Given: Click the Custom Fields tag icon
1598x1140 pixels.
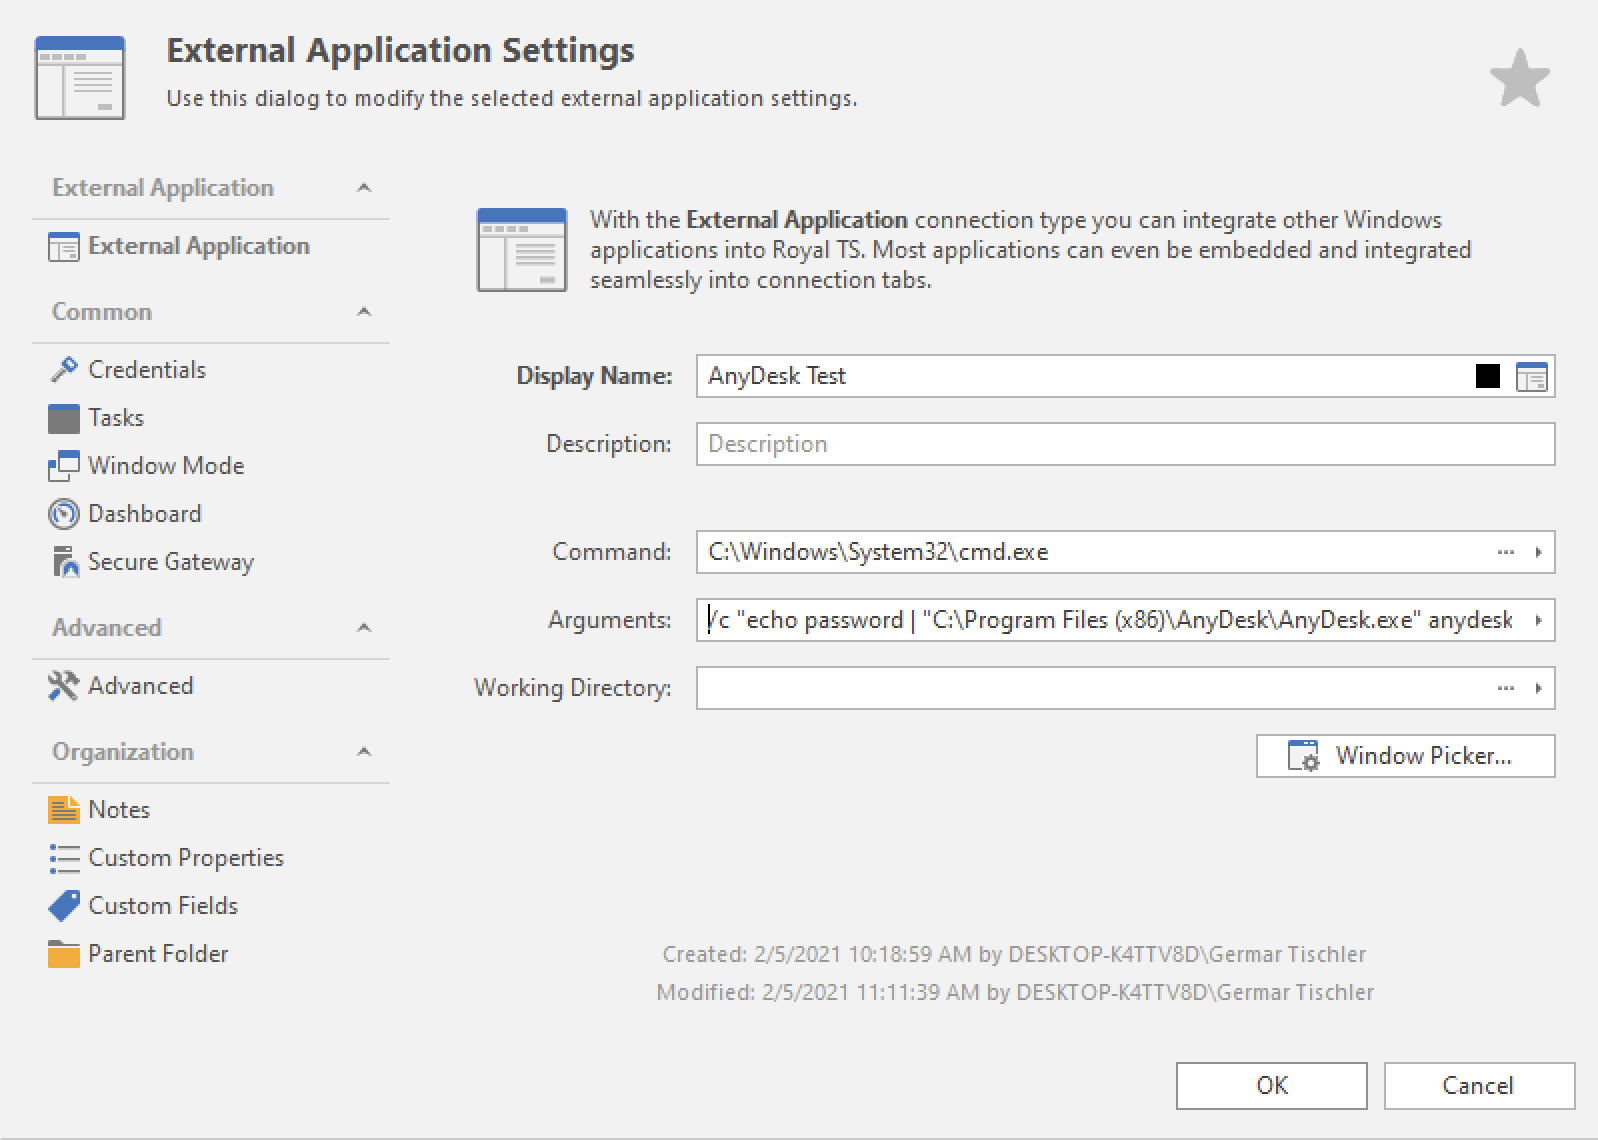Looking at the screenshot, I should (x=63, y=906).
